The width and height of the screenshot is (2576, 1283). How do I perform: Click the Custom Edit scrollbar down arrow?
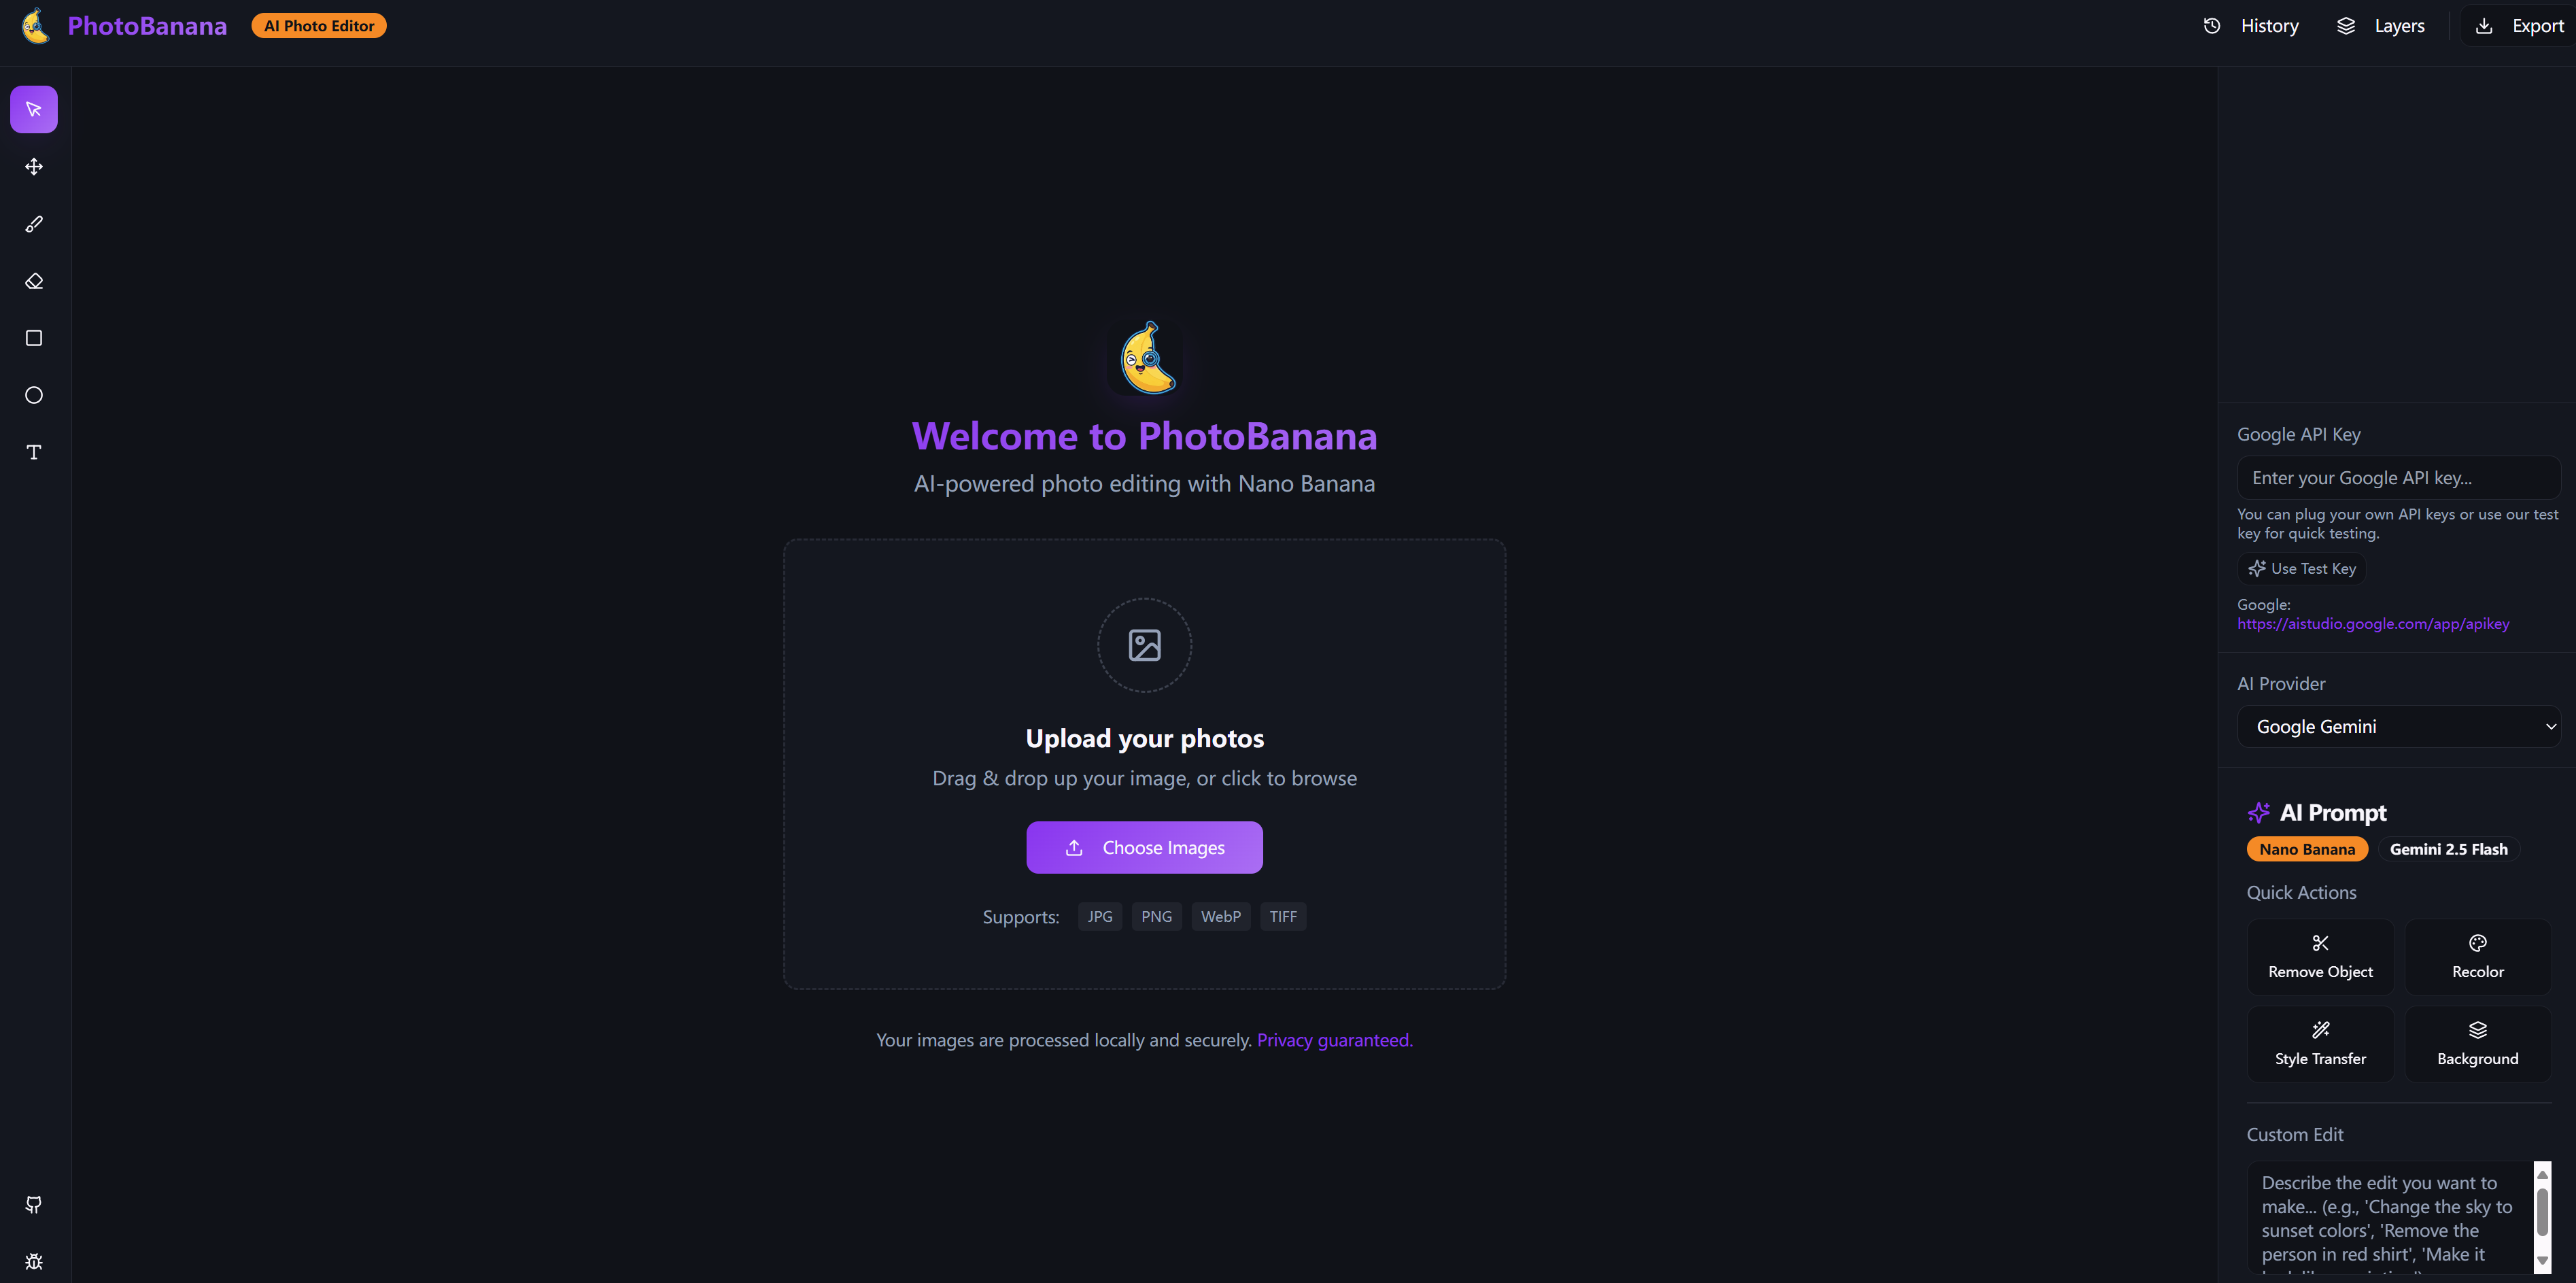(2542, 1261)
